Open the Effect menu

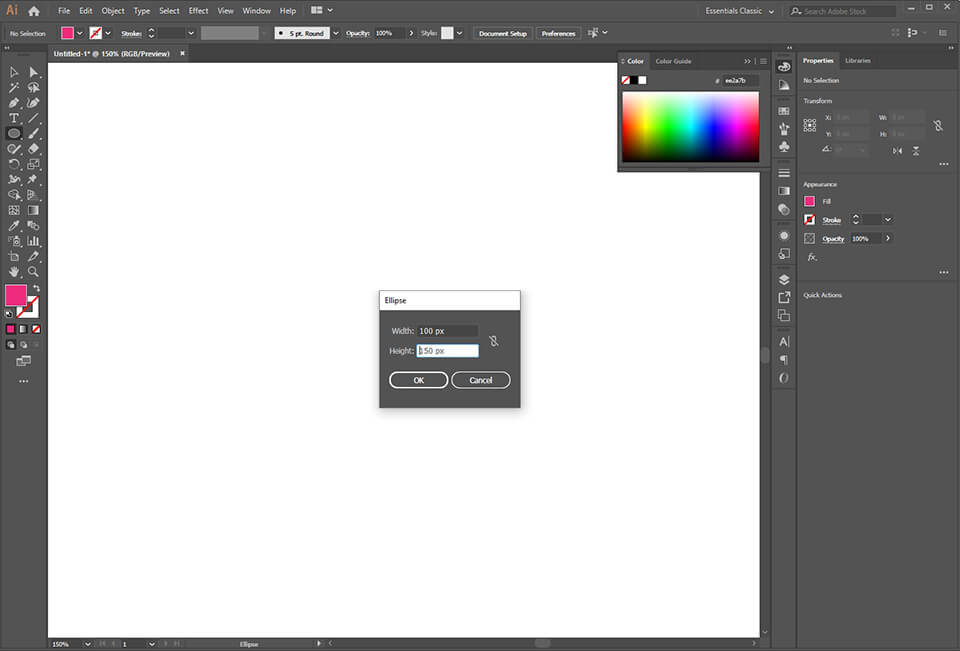coord(198,10)
